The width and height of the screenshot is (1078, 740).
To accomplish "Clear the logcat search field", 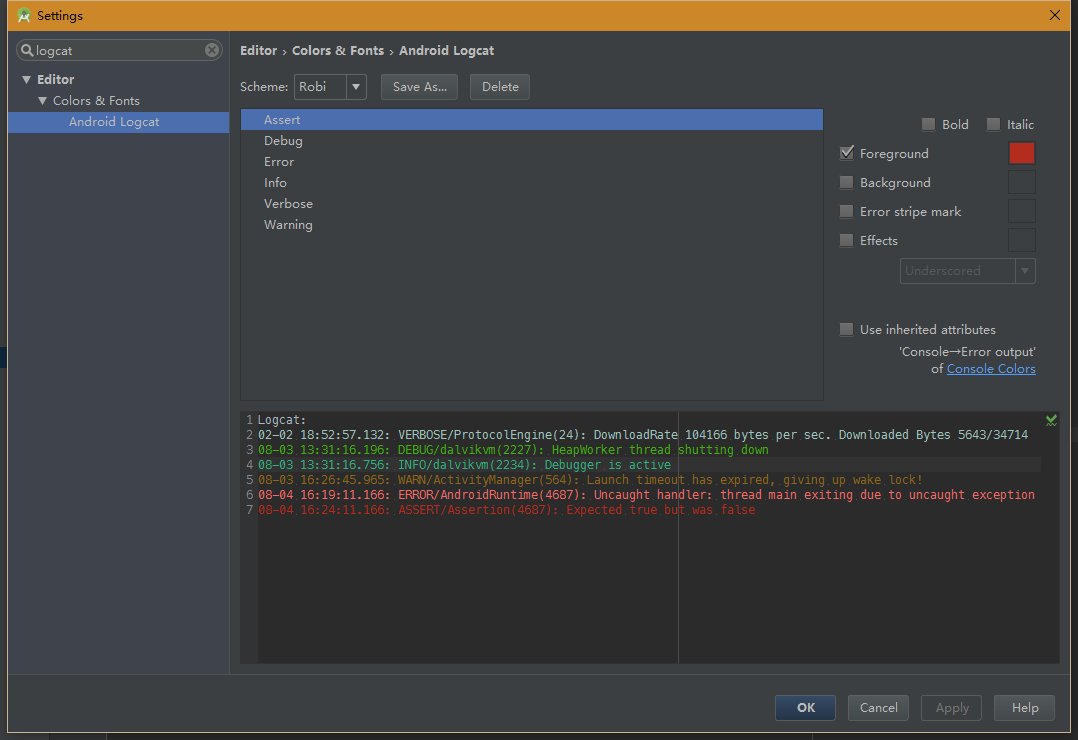I will click(212, 50).
